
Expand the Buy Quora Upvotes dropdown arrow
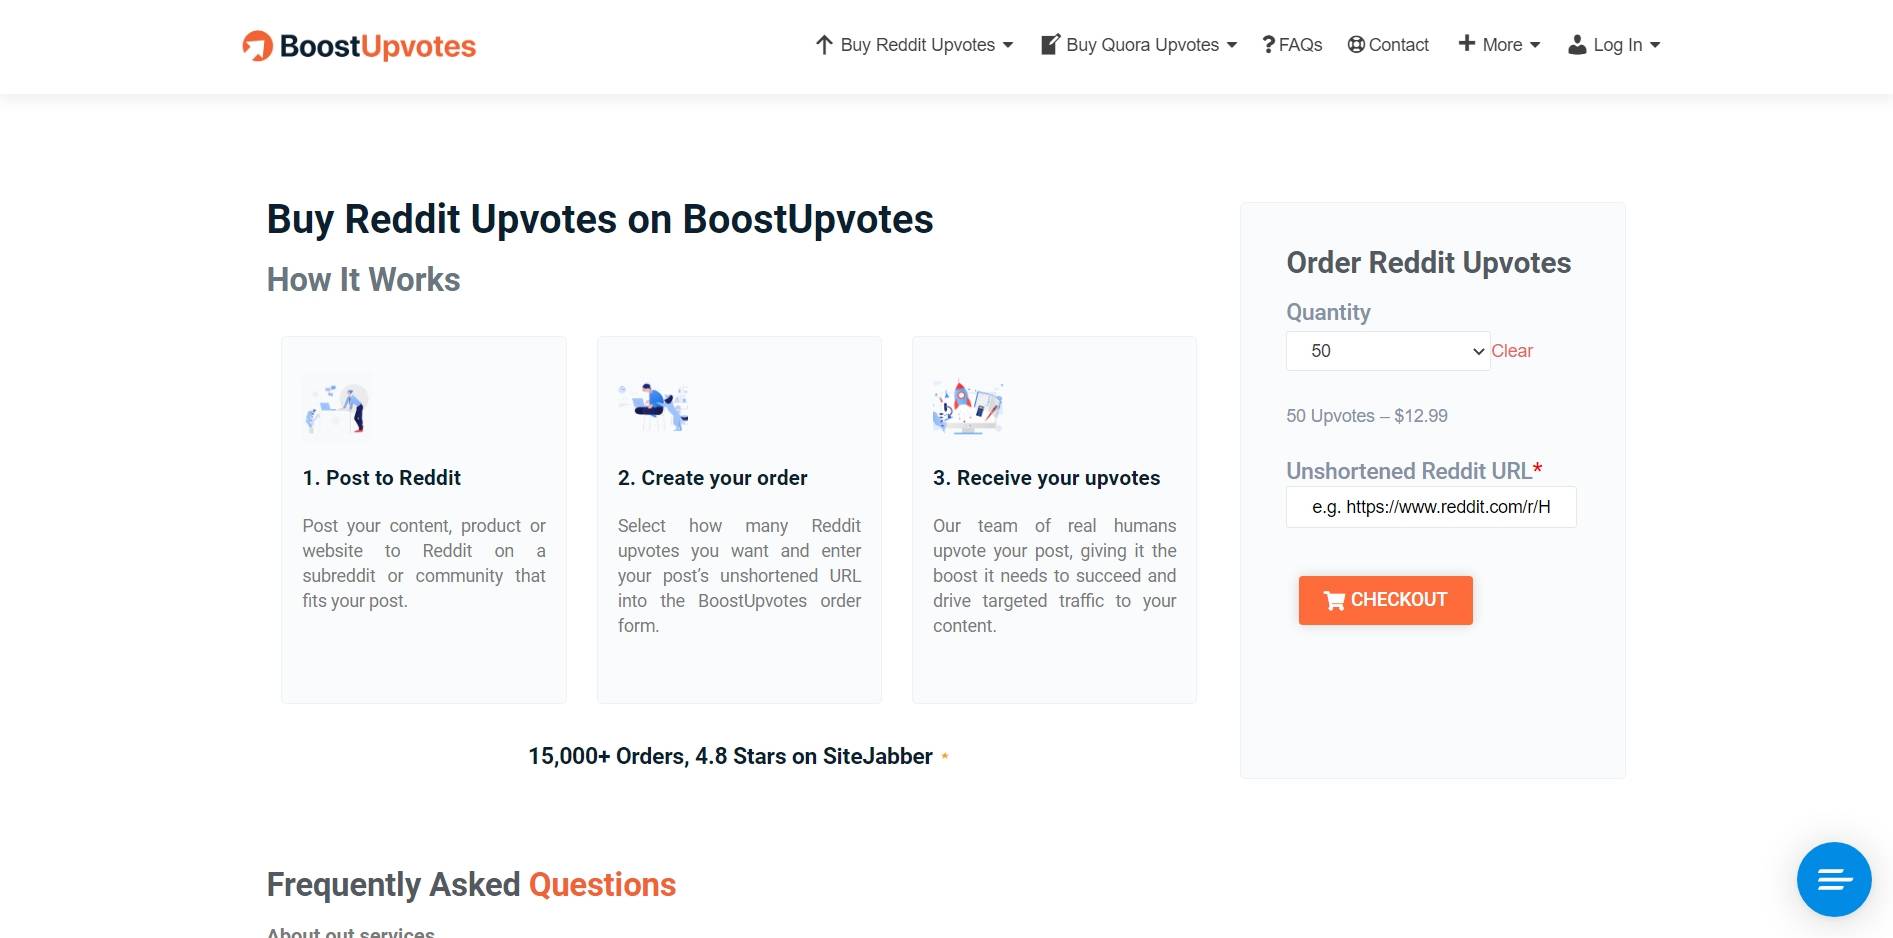(1232, 45)
